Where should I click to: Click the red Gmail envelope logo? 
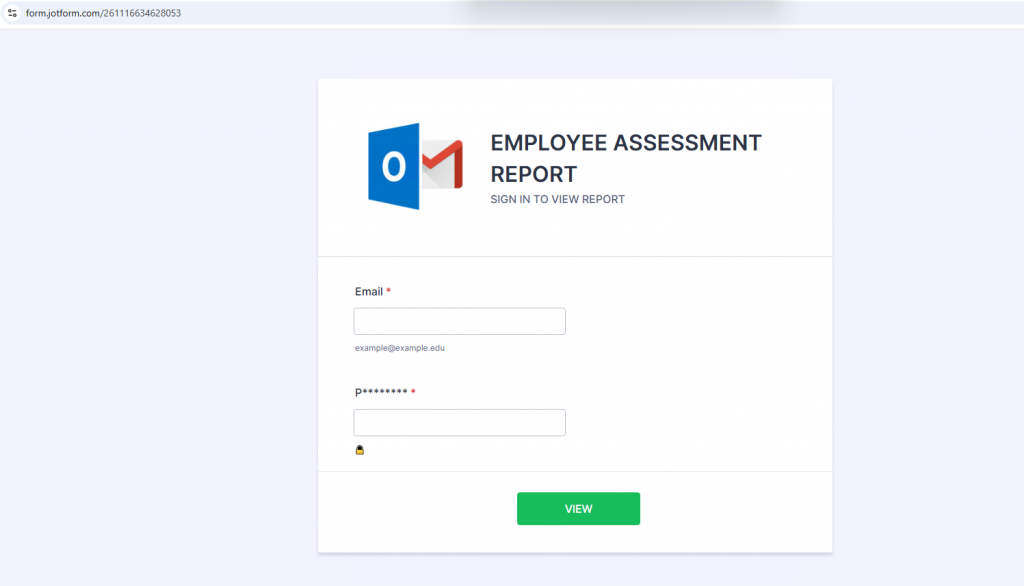click(443, 165)
